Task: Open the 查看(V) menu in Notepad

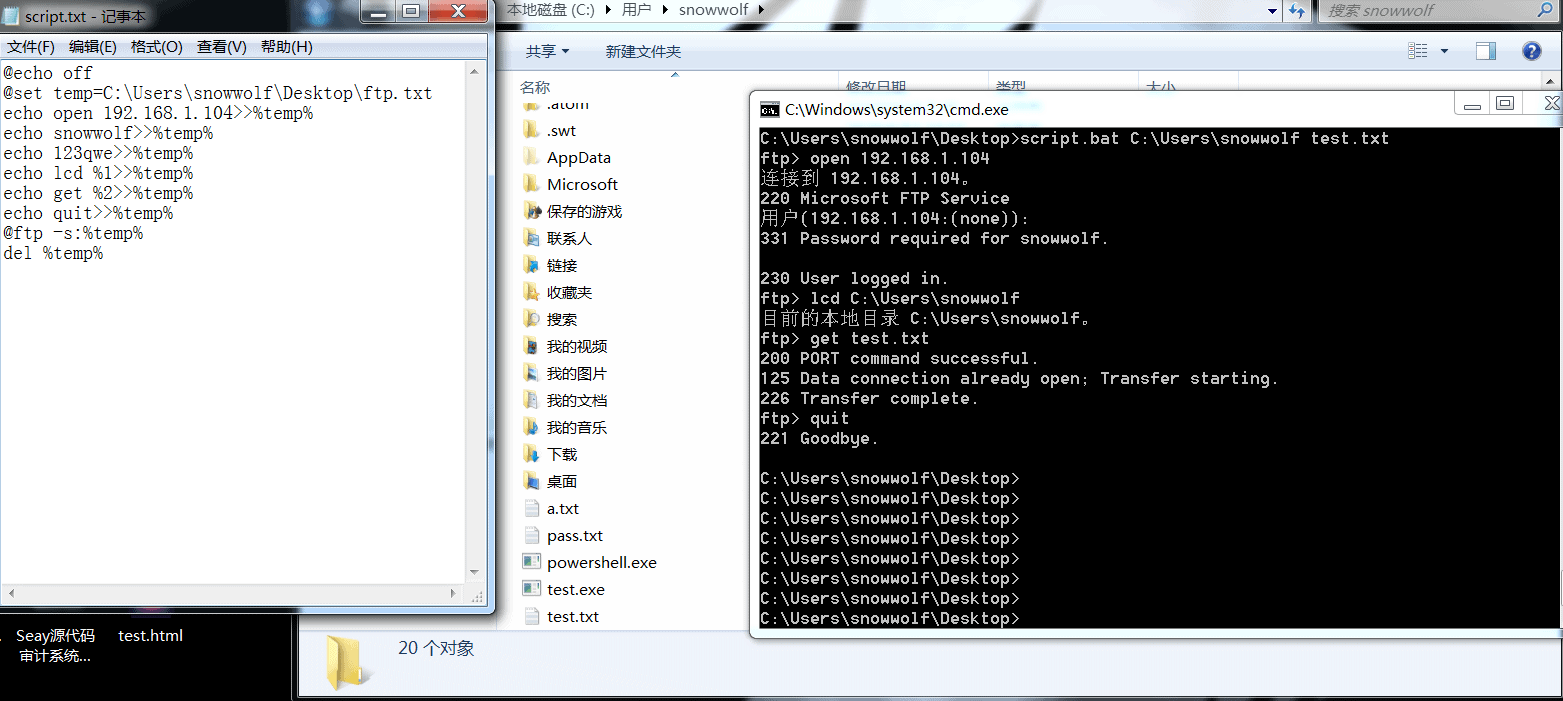Action: [222, 47]
